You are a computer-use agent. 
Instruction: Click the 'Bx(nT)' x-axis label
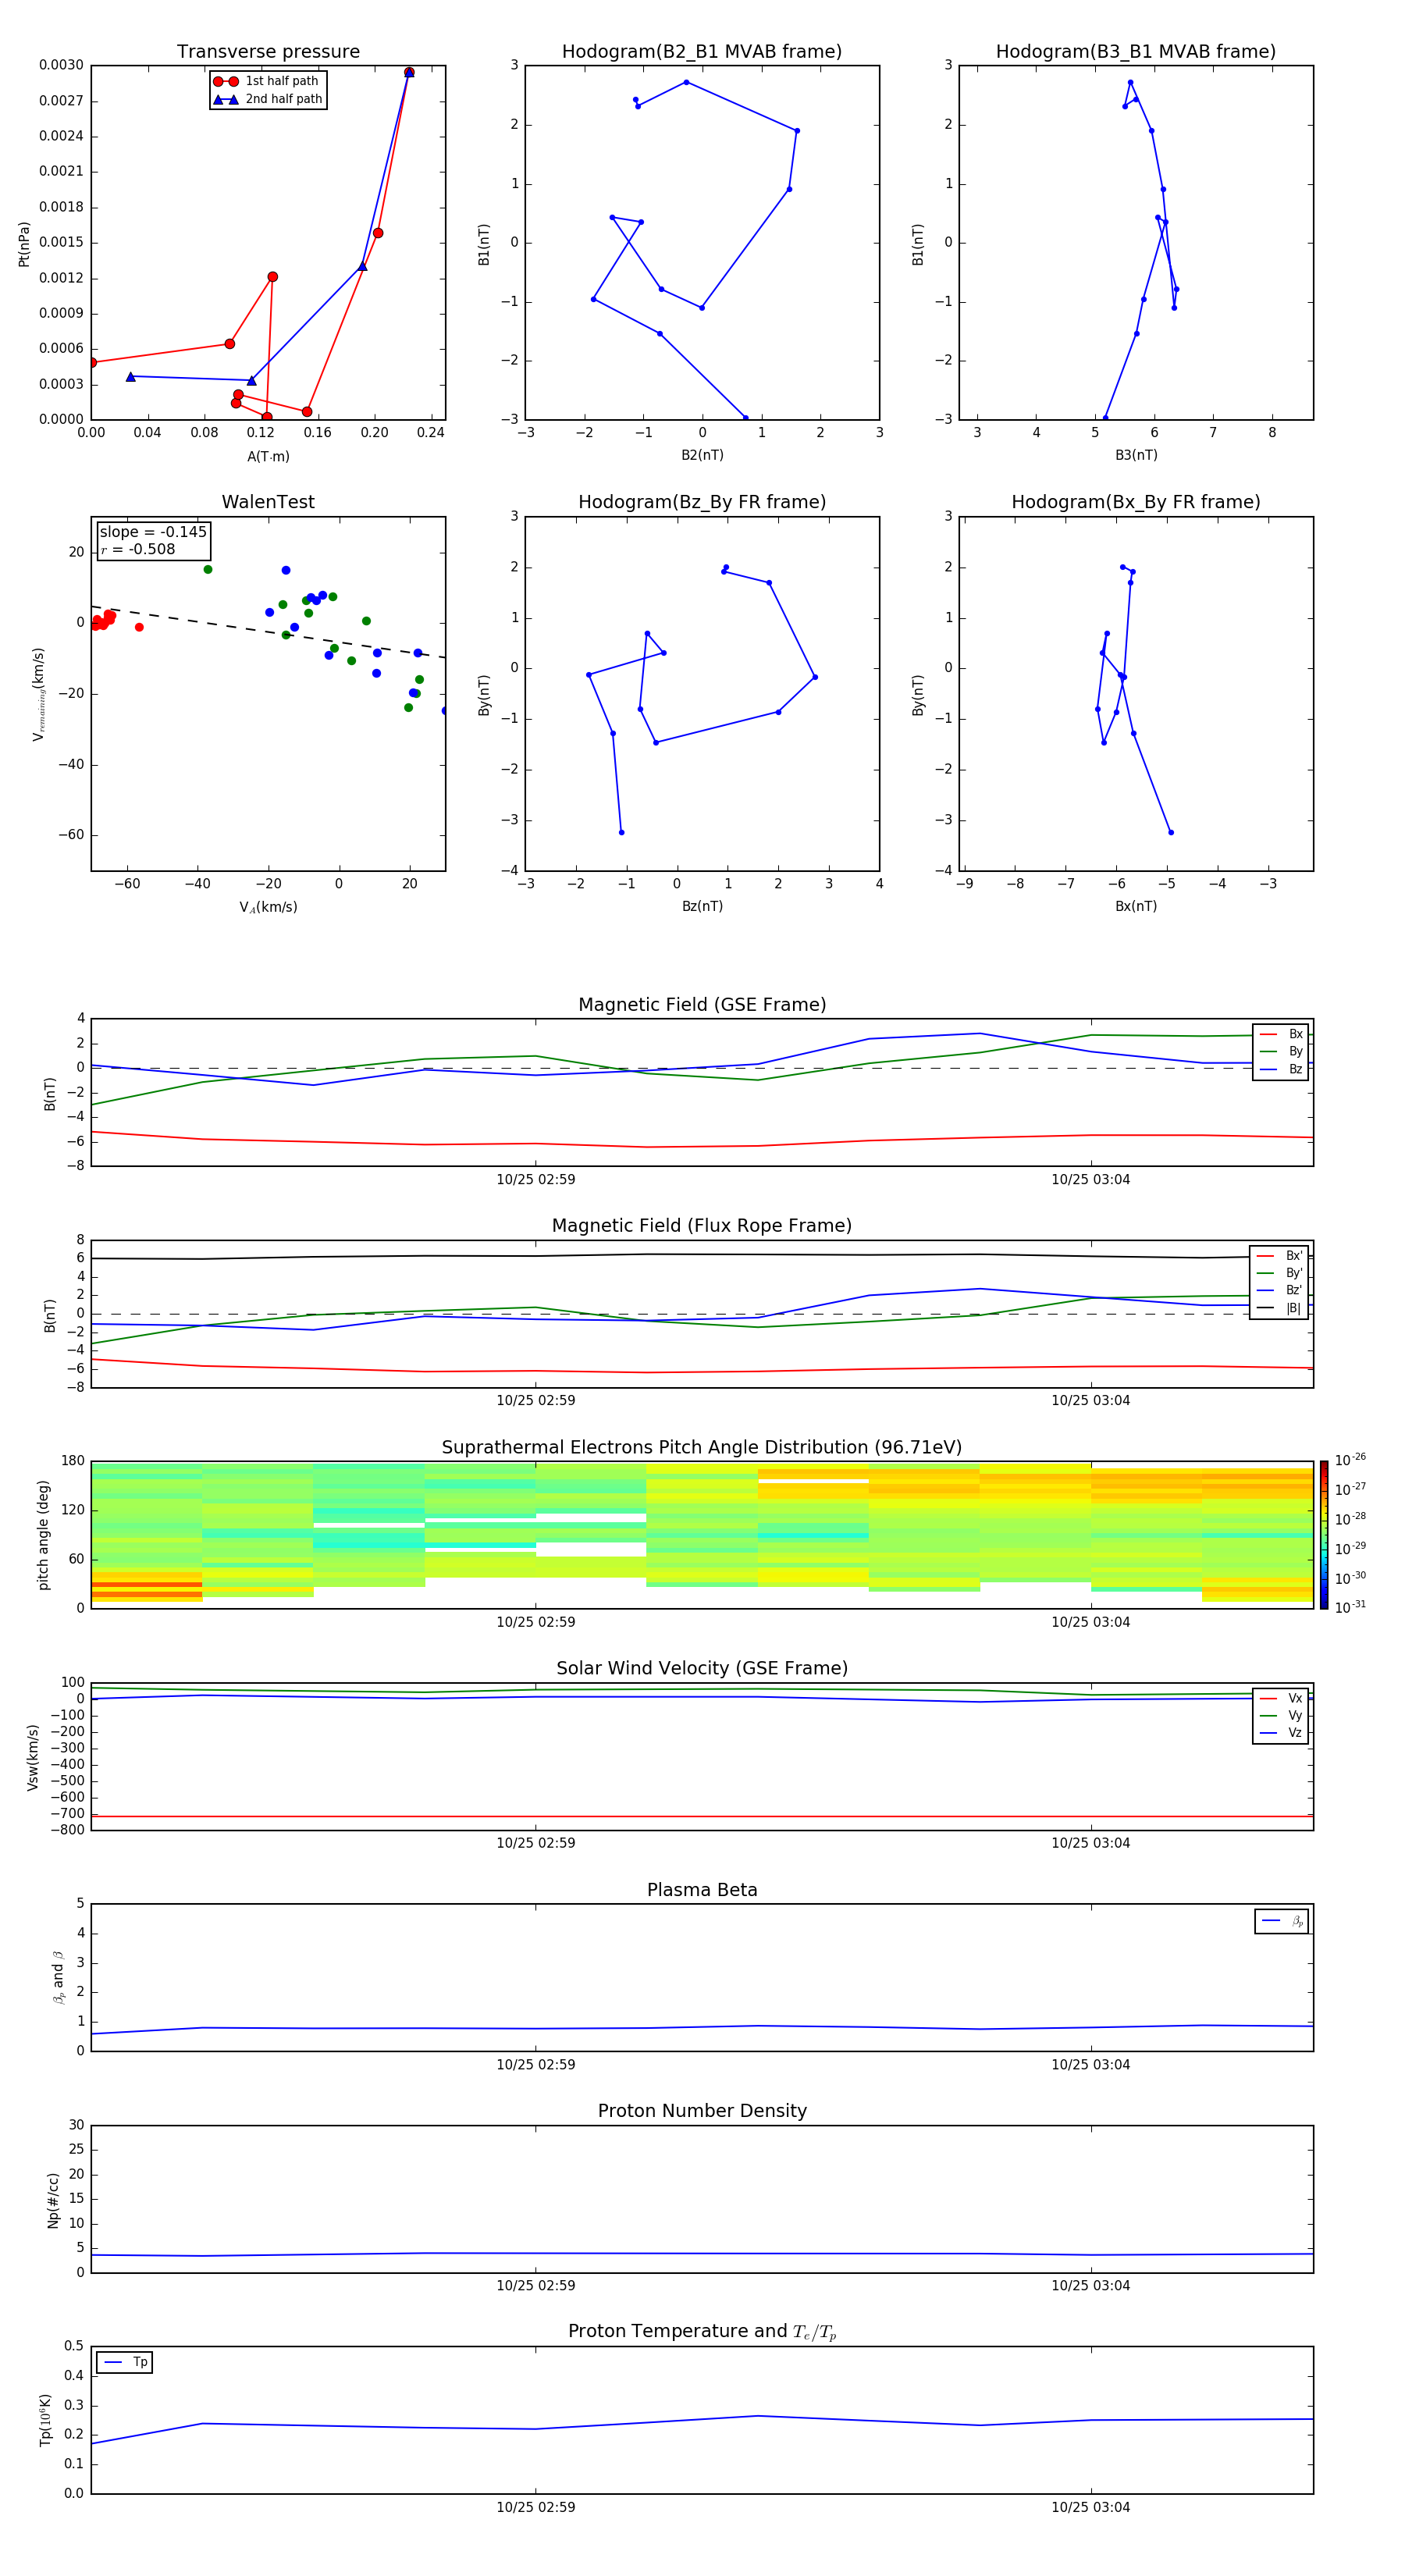tap(1136, 906)
